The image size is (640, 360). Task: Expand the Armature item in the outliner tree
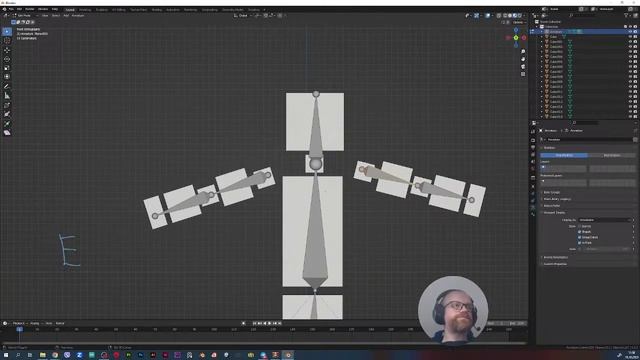click(542, 31)
